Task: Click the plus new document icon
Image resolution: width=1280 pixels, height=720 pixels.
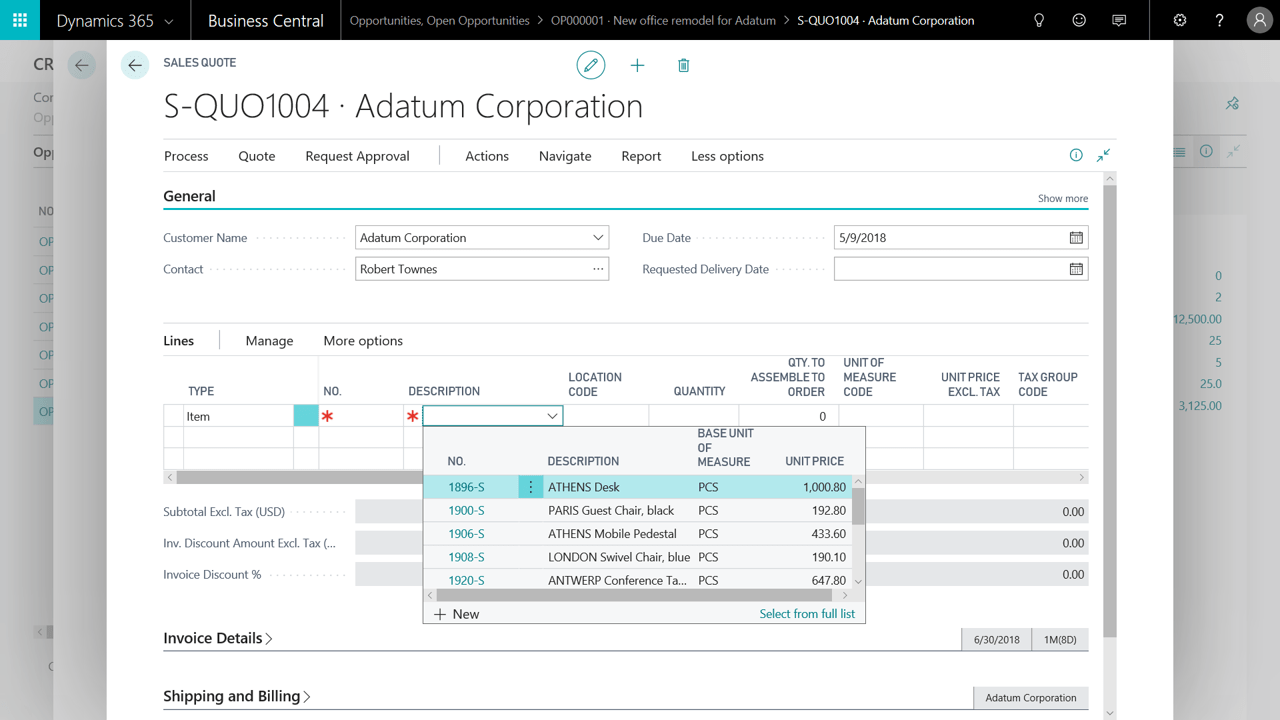Action: coord(637,65)
